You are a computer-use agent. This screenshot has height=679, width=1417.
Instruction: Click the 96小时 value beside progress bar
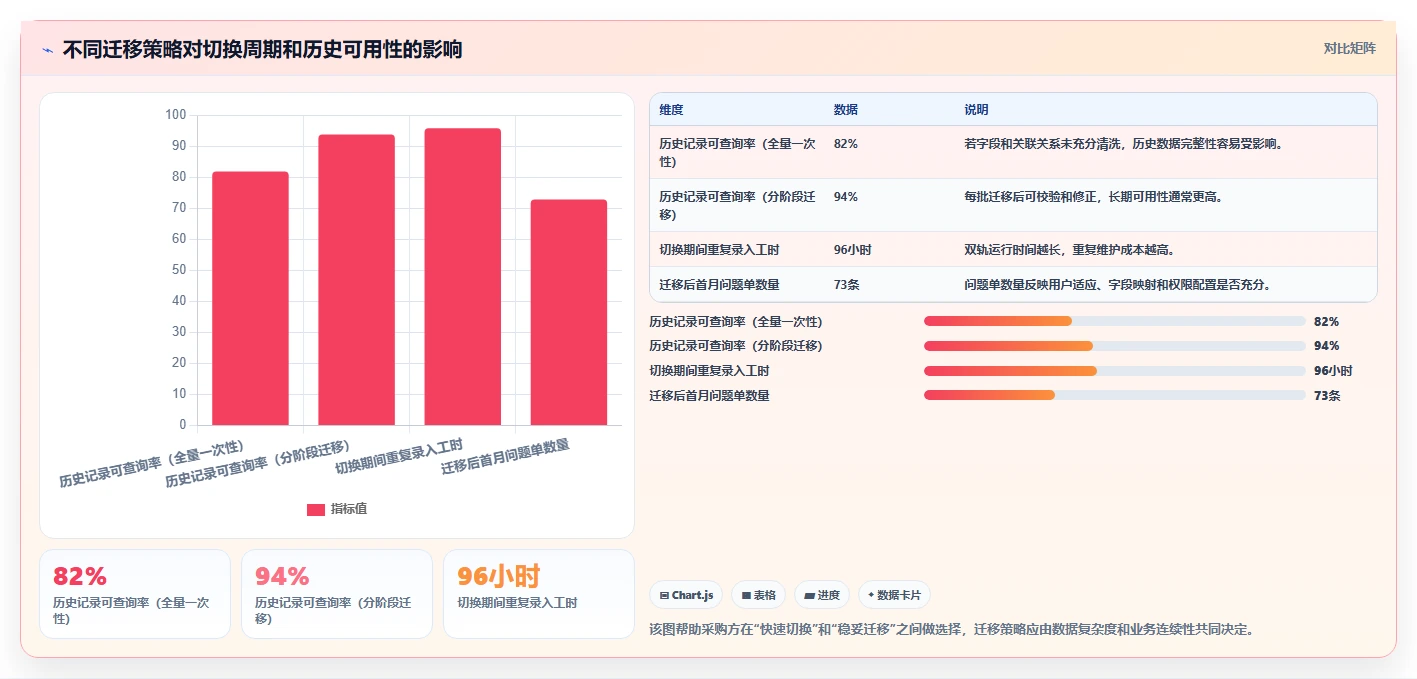(x=1333, y=371)
